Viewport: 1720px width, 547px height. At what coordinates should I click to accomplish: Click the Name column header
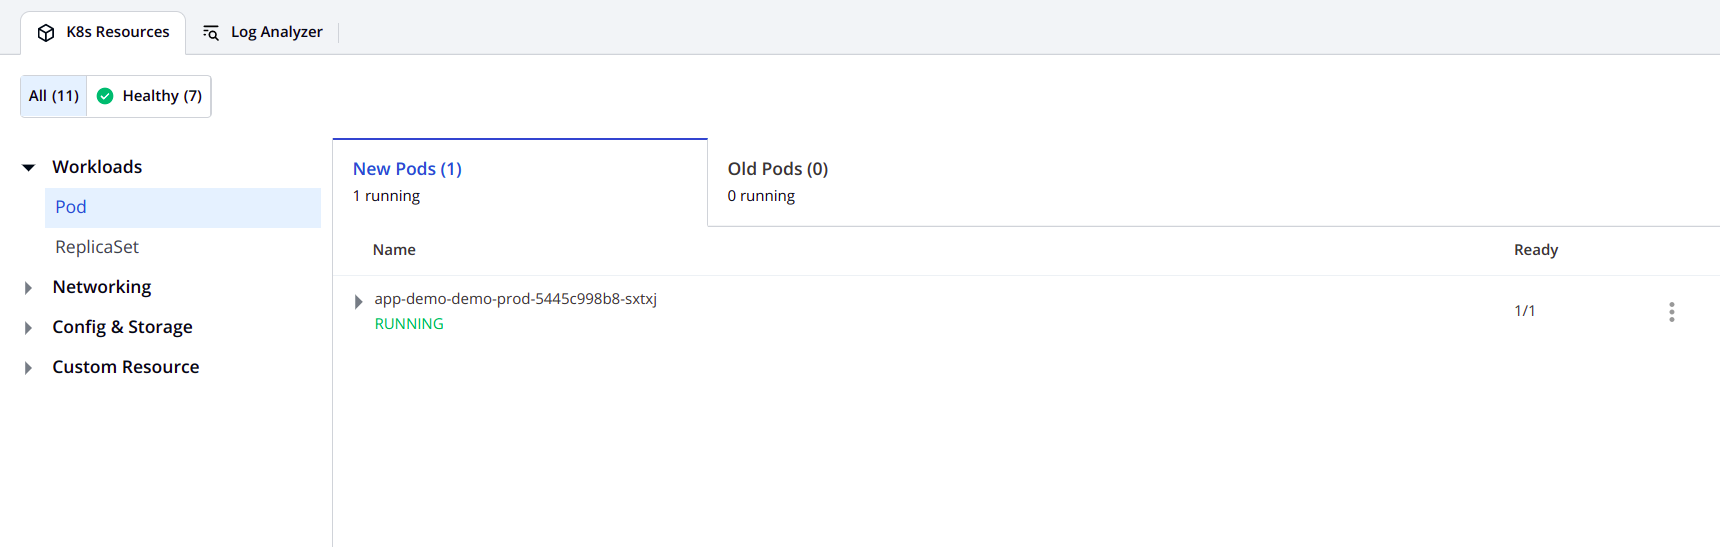(394, 250)
